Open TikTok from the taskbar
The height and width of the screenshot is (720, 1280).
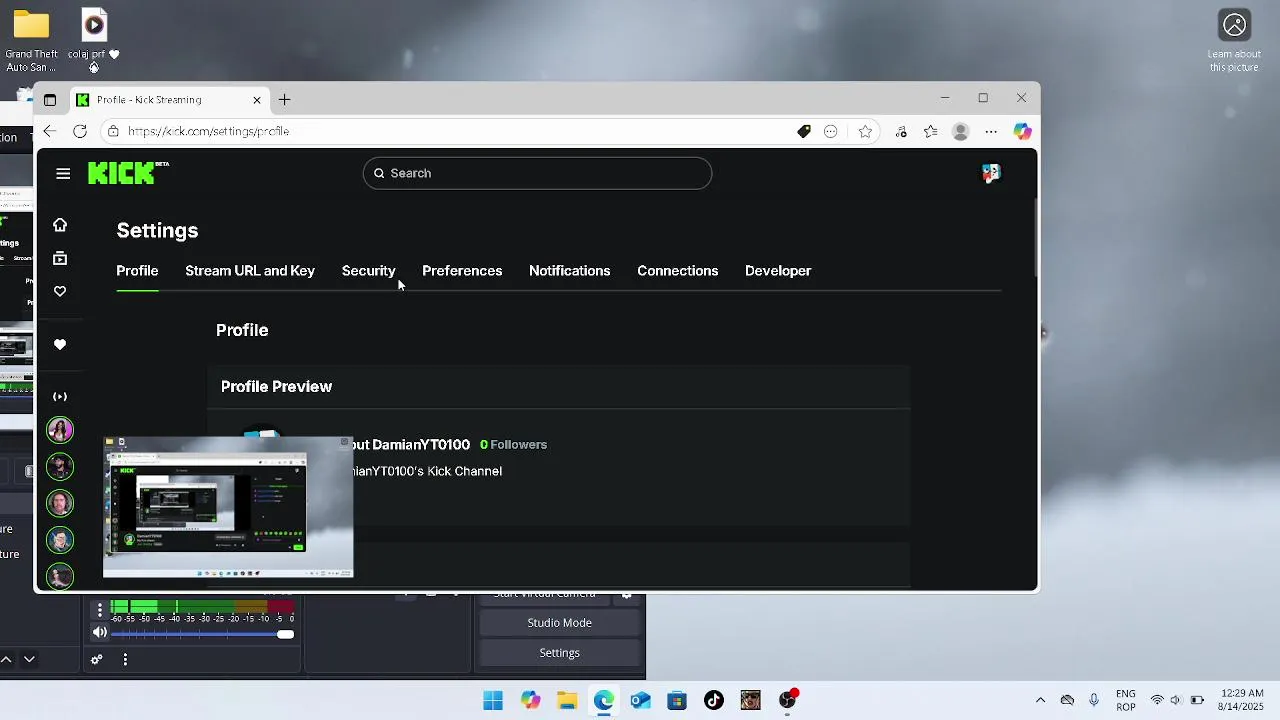(714, 700)
